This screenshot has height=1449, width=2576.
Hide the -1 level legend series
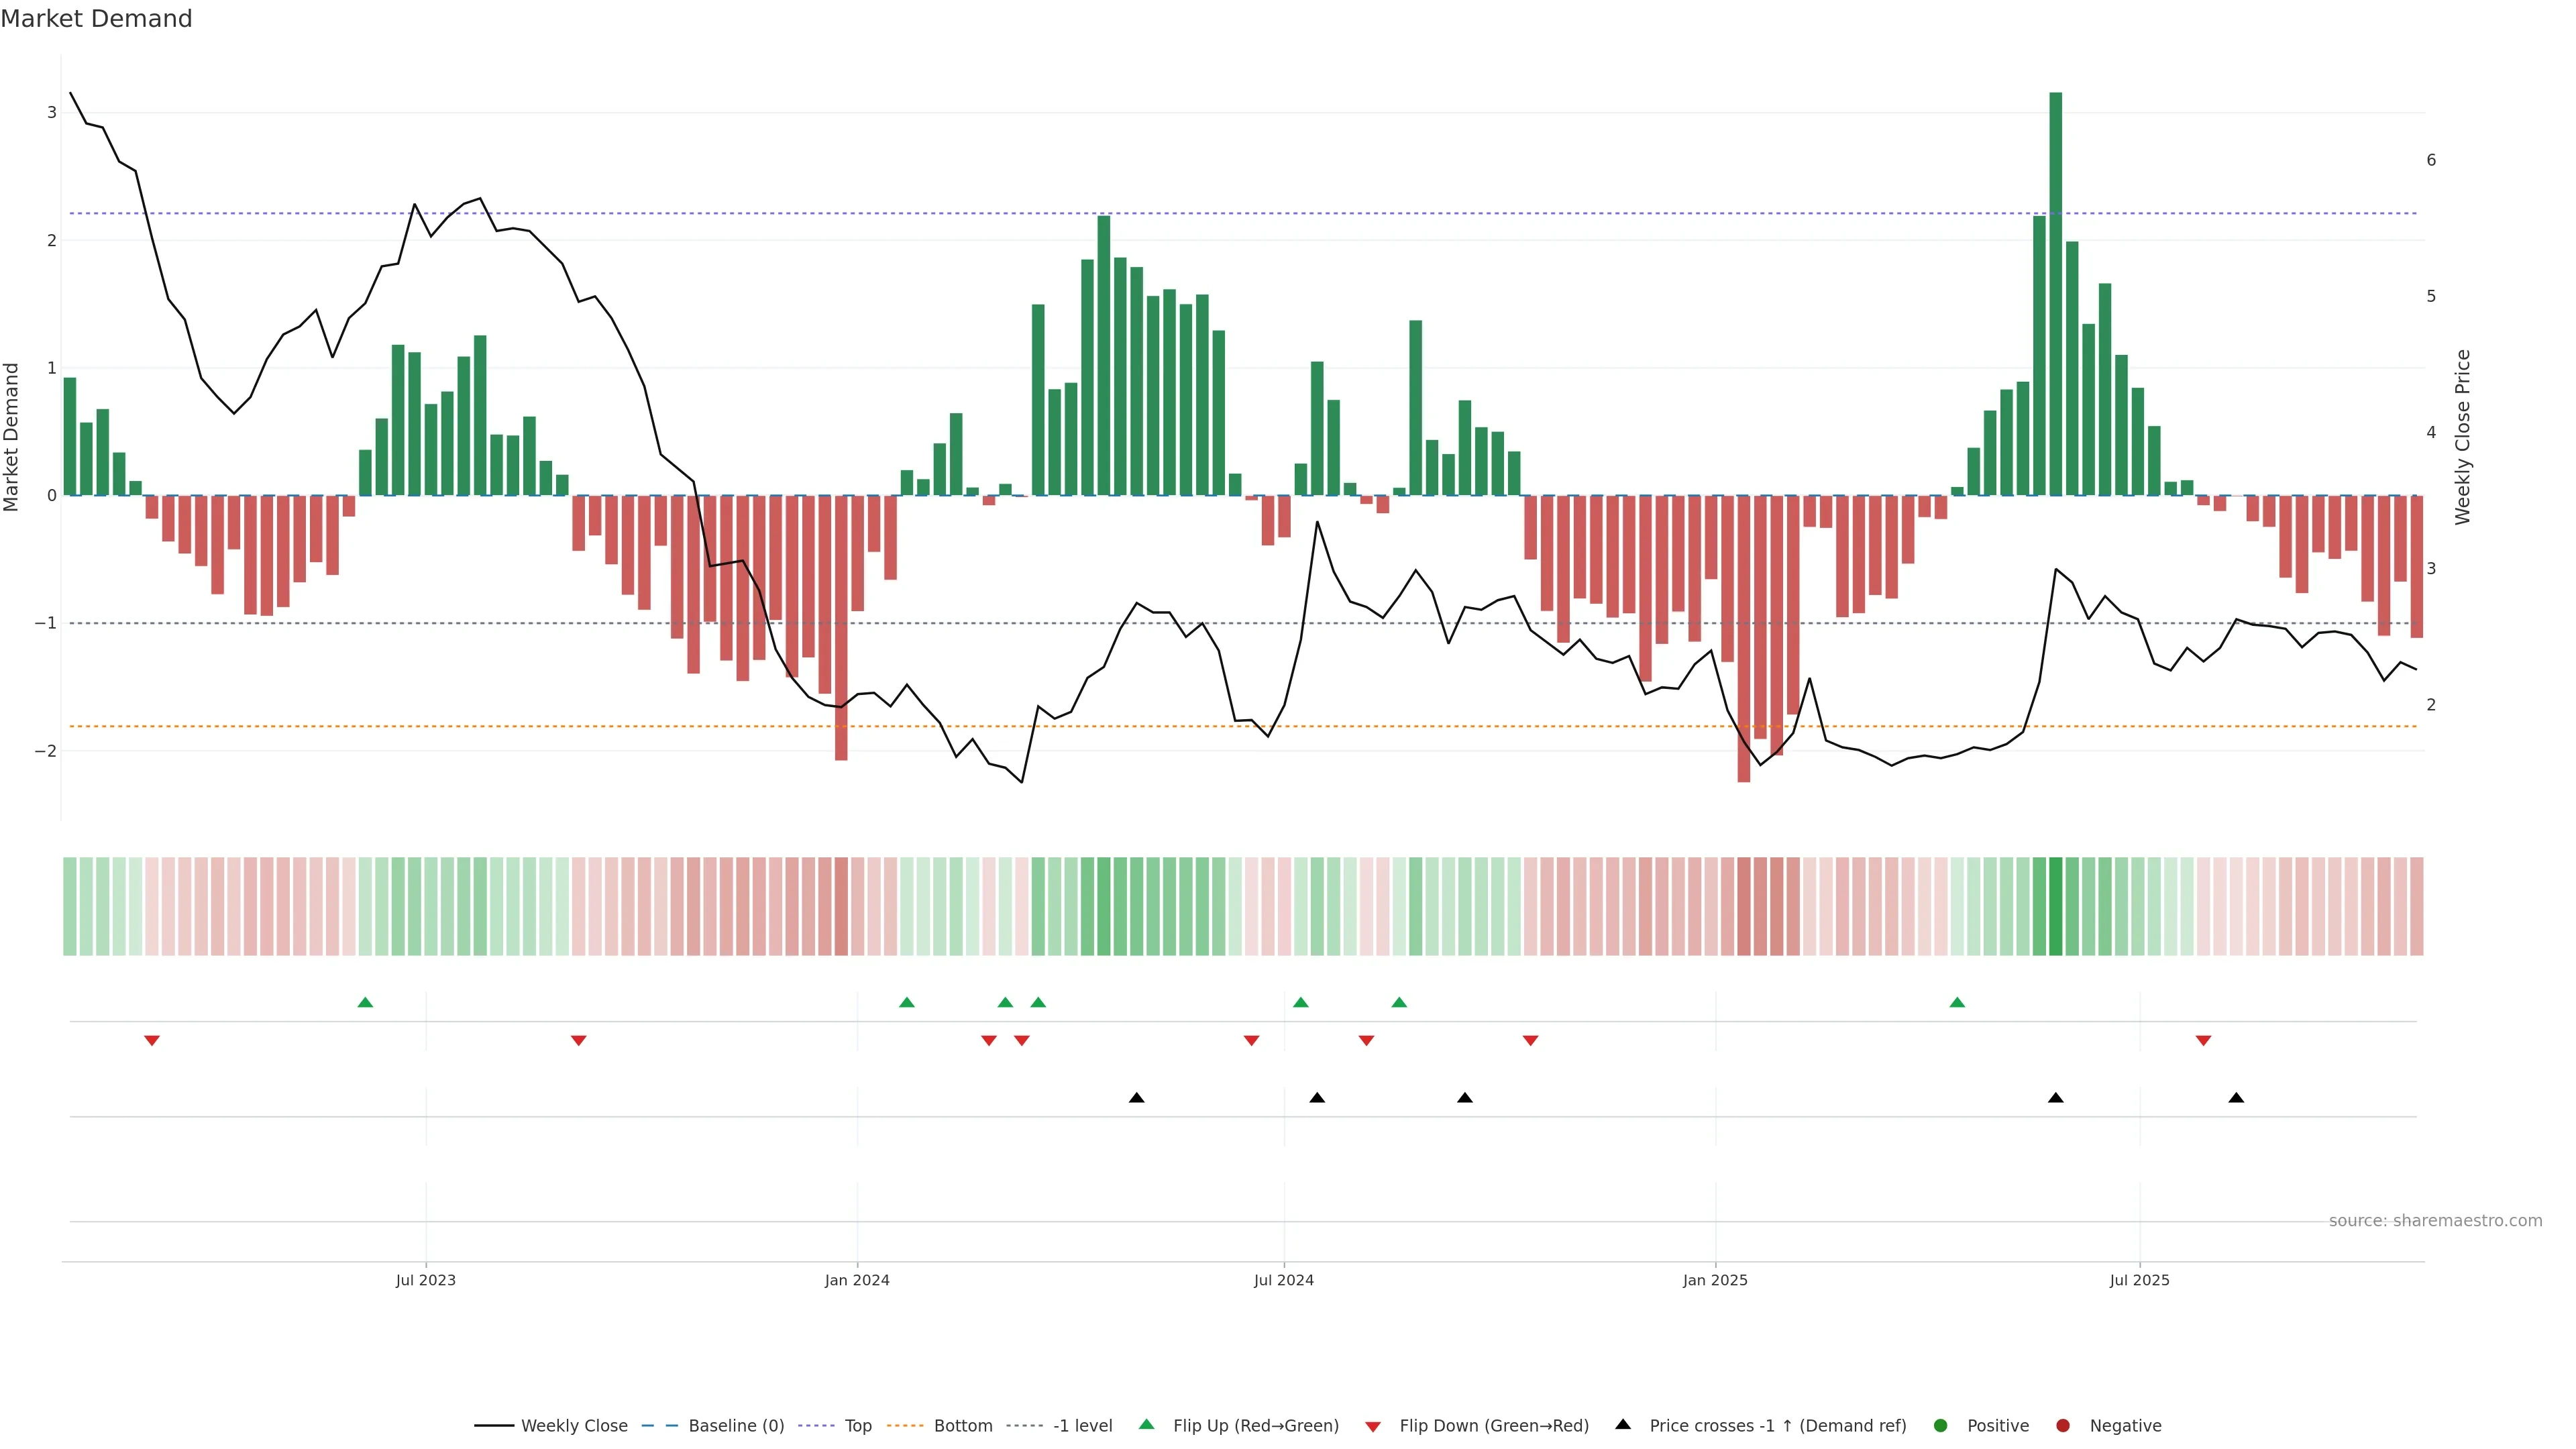(1082, 1426)
